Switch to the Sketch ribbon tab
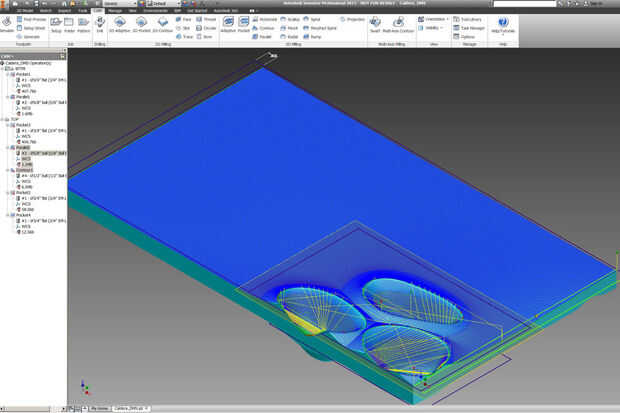Image resolution: width=620 pixels, height=413 pixels. tap(45, 11)
